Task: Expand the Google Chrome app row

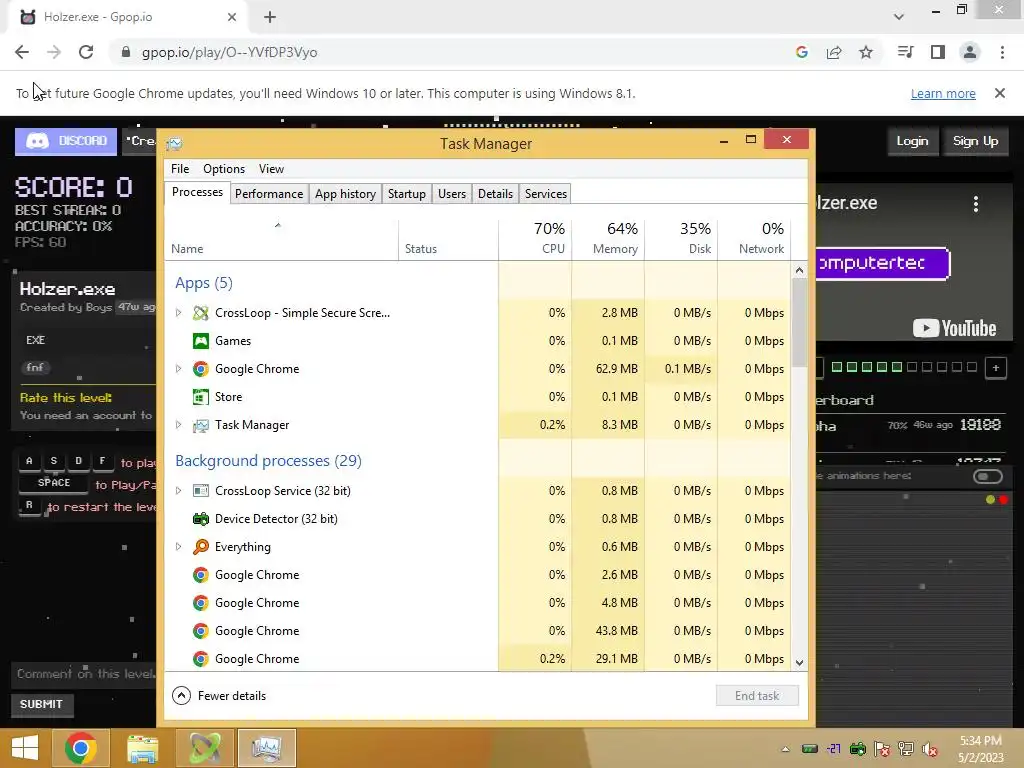Action: tap(178, 369)
